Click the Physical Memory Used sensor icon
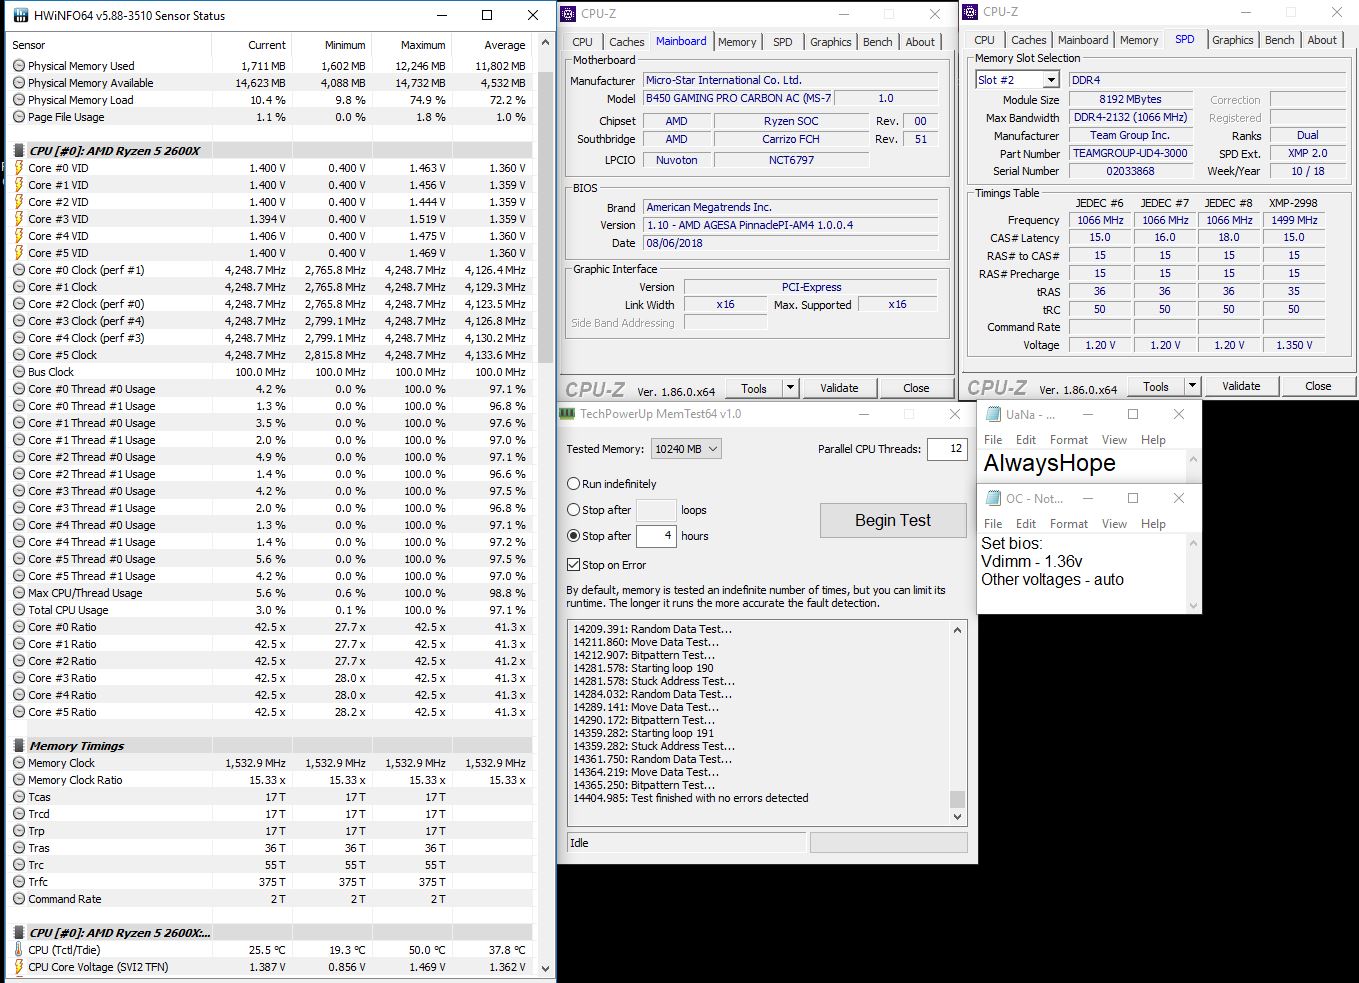 click(19, 66)
